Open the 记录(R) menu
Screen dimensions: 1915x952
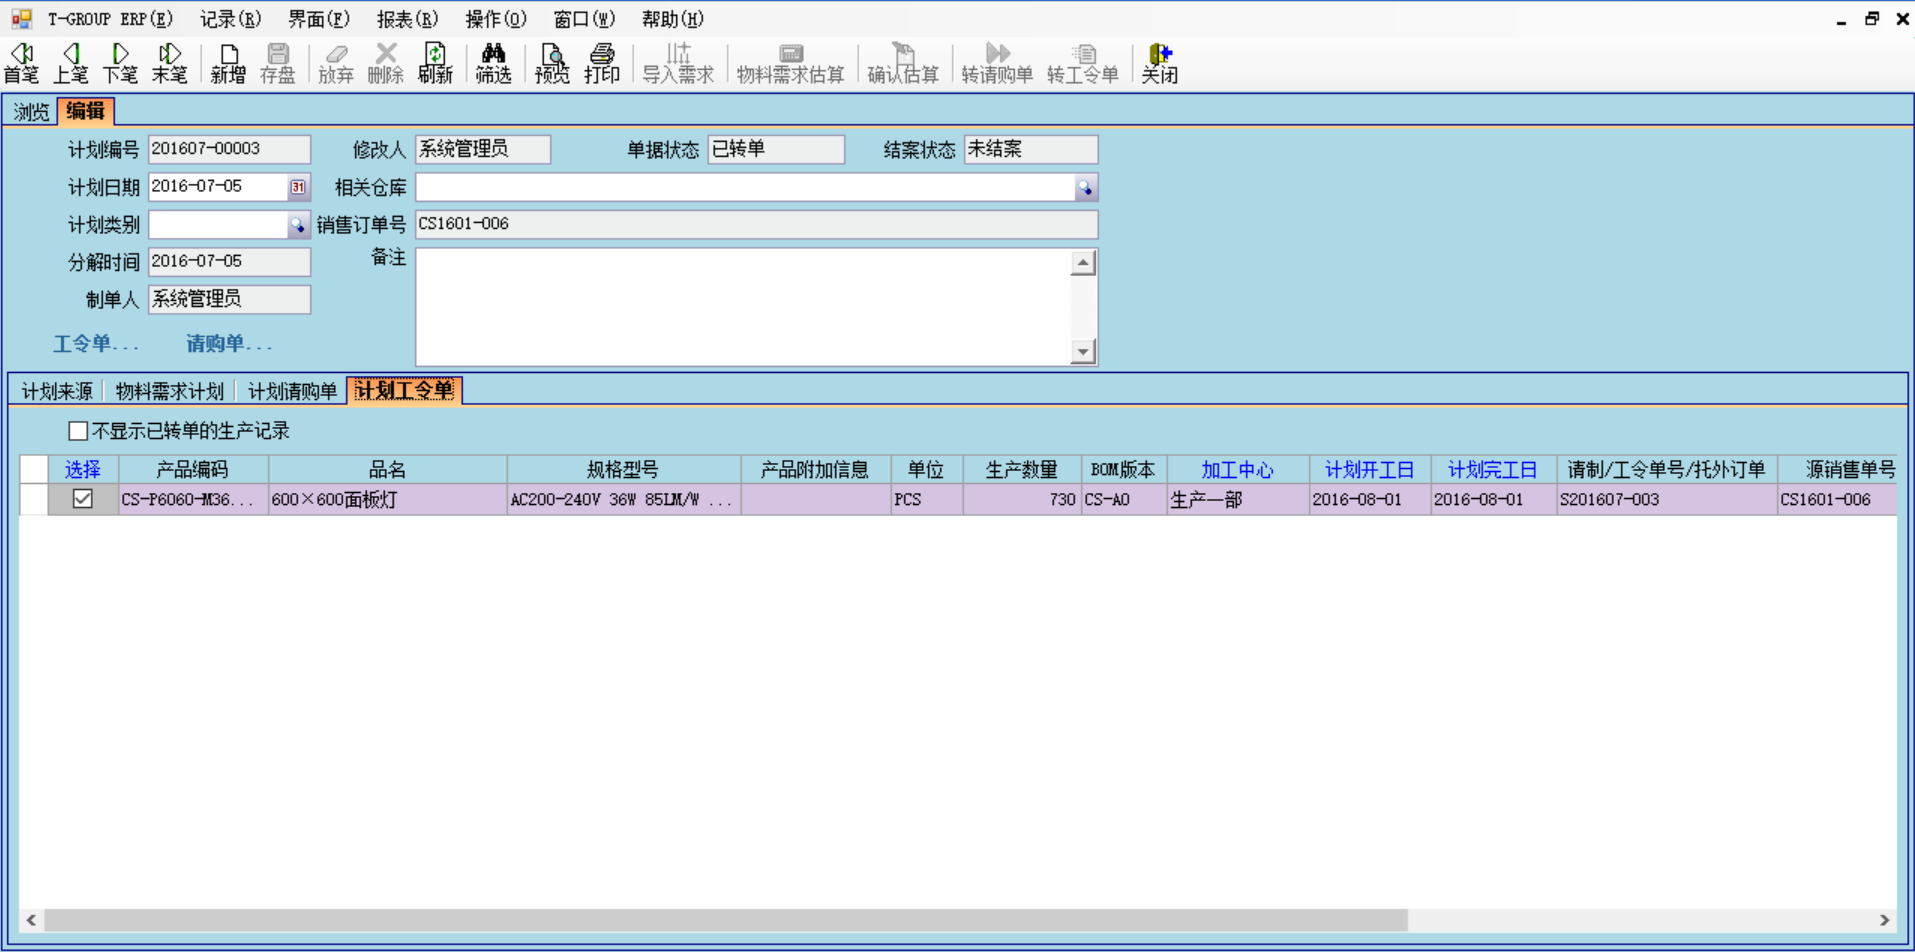coord(230,19)
